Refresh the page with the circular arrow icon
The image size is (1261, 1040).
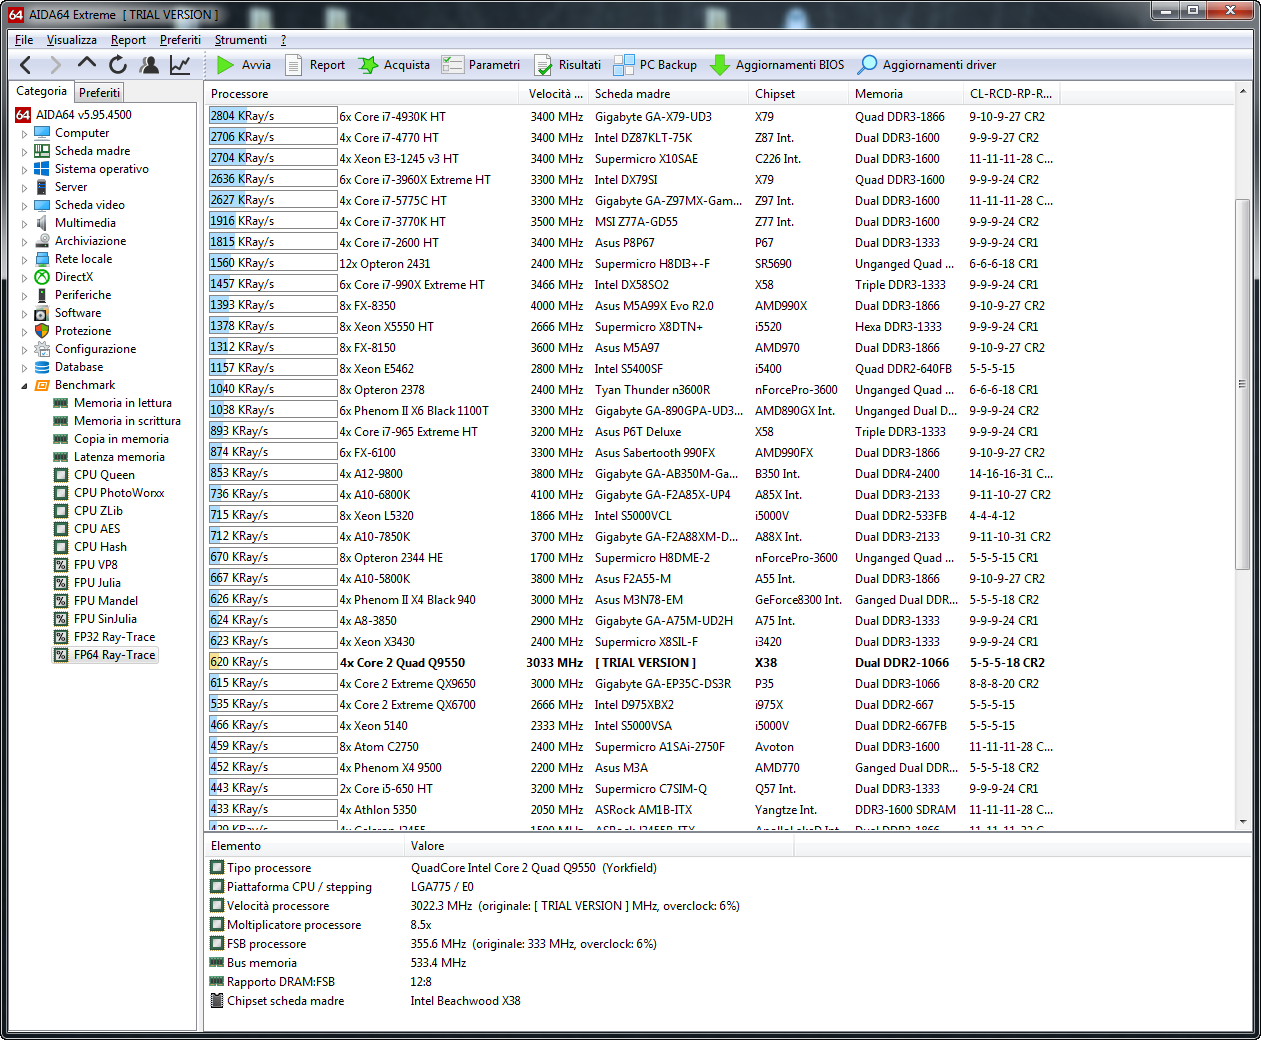118,65
